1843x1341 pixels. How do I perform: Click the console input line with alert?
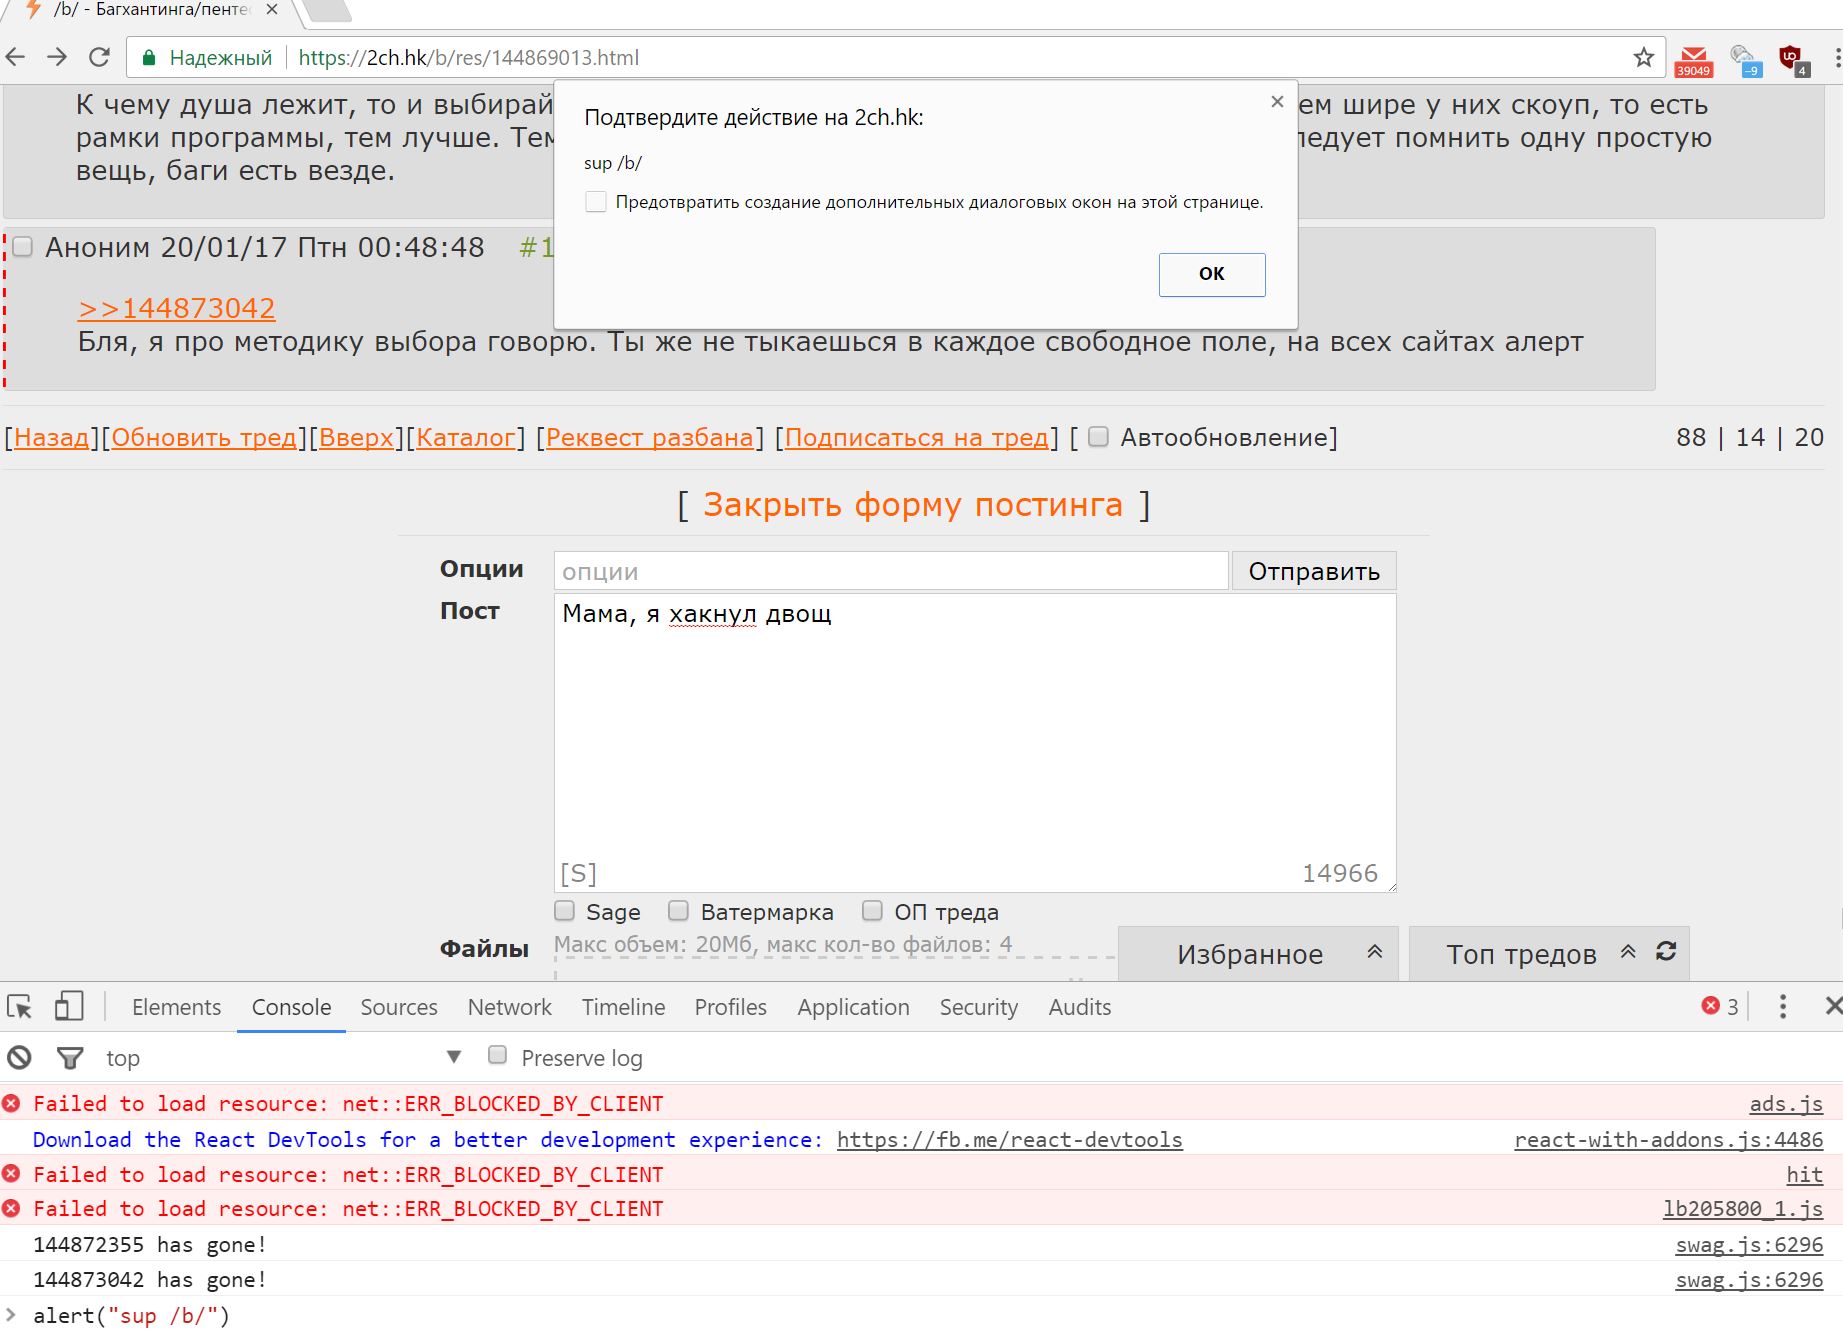[x=921, y=1316]
